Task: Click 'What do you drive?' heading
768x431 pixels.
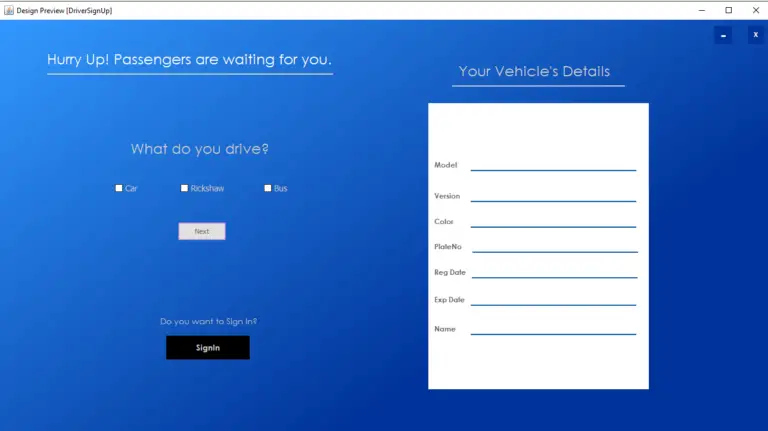Action: tap(200, 149)
